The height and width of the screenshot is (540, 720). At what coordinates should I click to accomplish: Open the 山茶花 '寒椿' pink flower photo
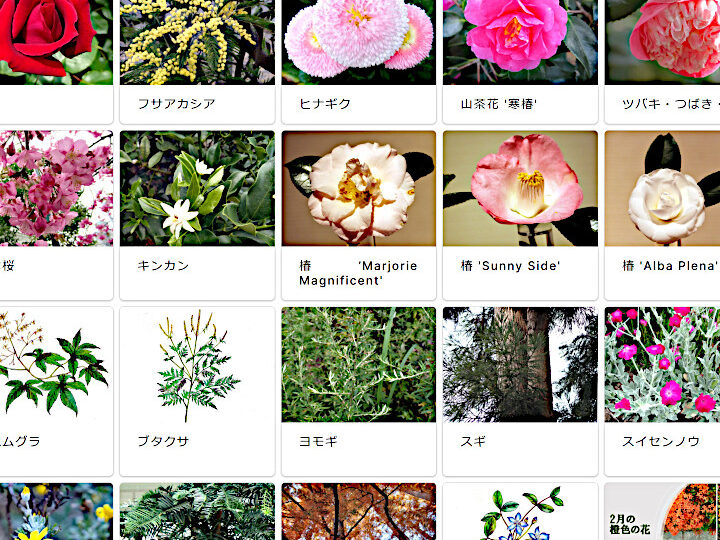[x=520, y=42]
